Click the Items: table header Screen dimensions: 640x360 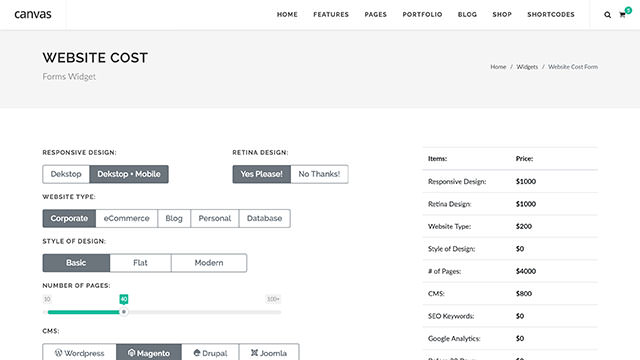[437, 159]
